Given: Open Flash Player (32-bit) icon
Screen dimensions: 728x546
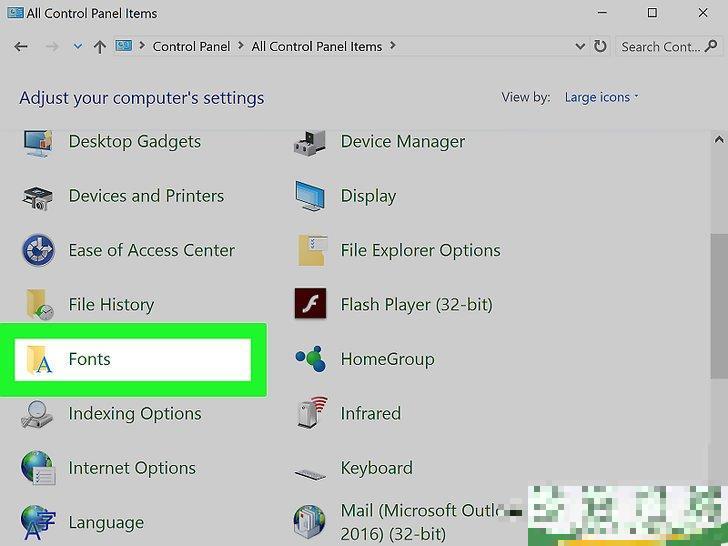Looking at the screenshot, I should 310,305.
